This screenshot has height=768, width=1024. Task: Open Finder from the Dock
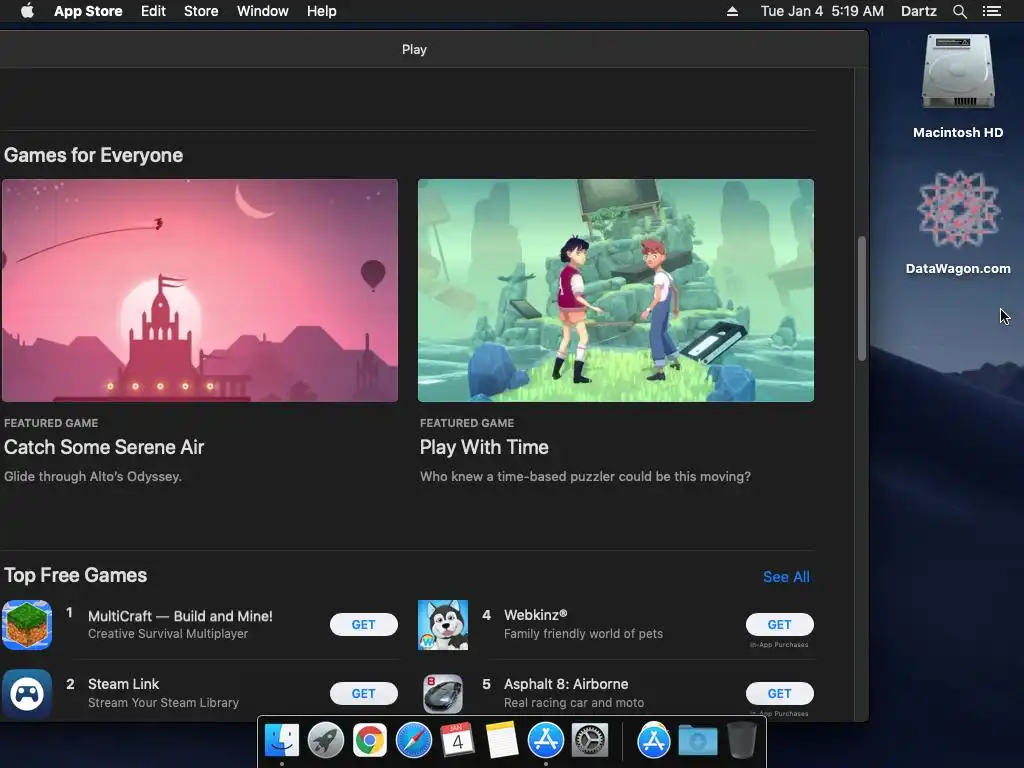(x=282, y=740)
